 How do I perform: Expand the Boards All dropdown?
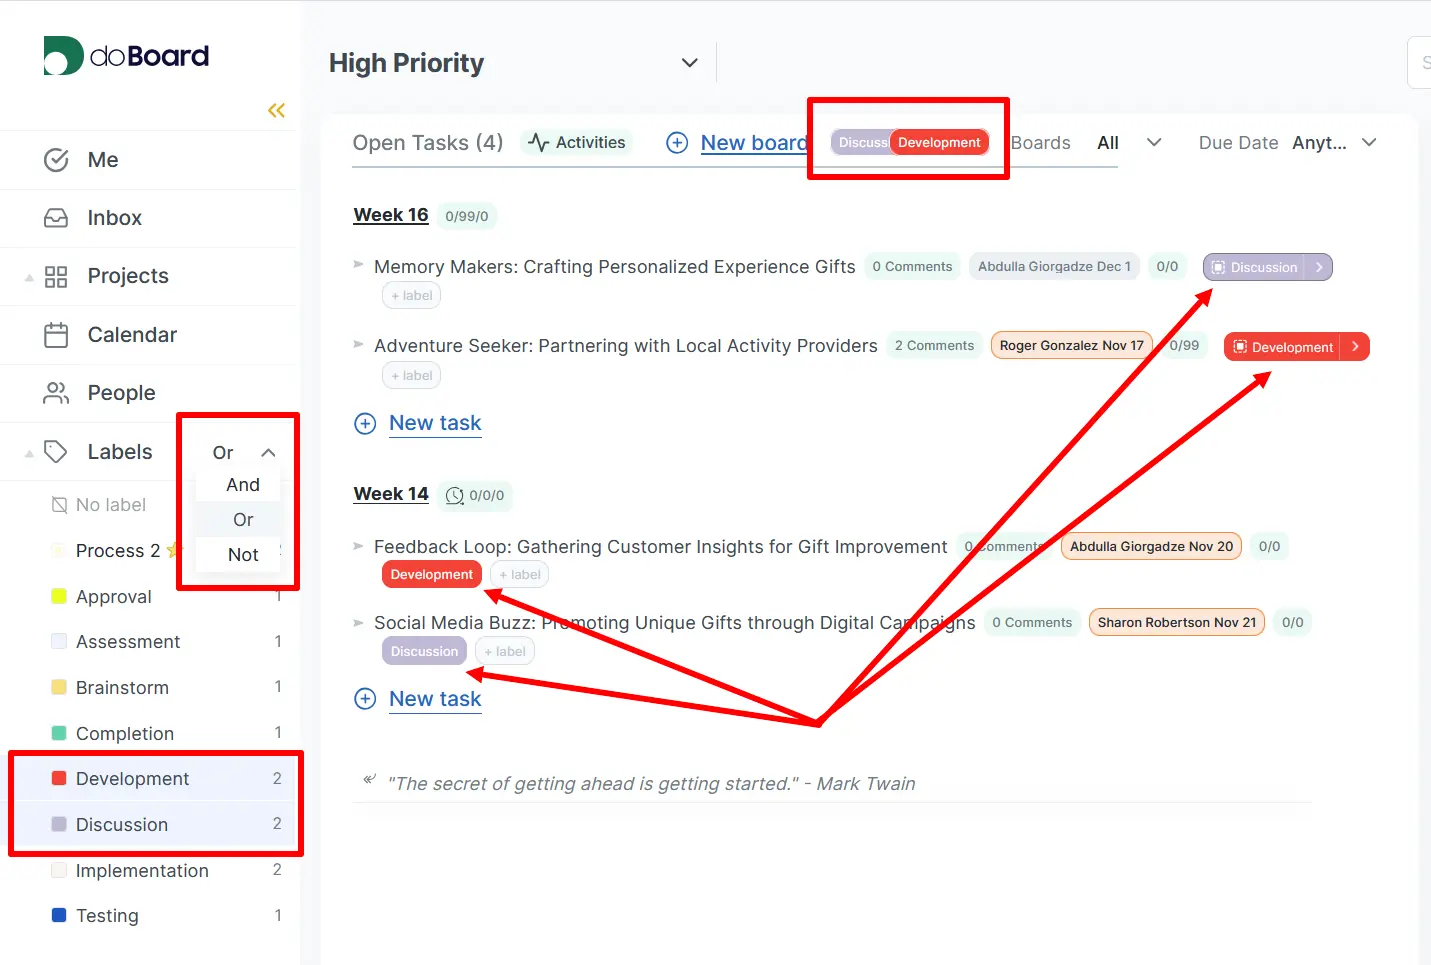tap(1153, 143)
